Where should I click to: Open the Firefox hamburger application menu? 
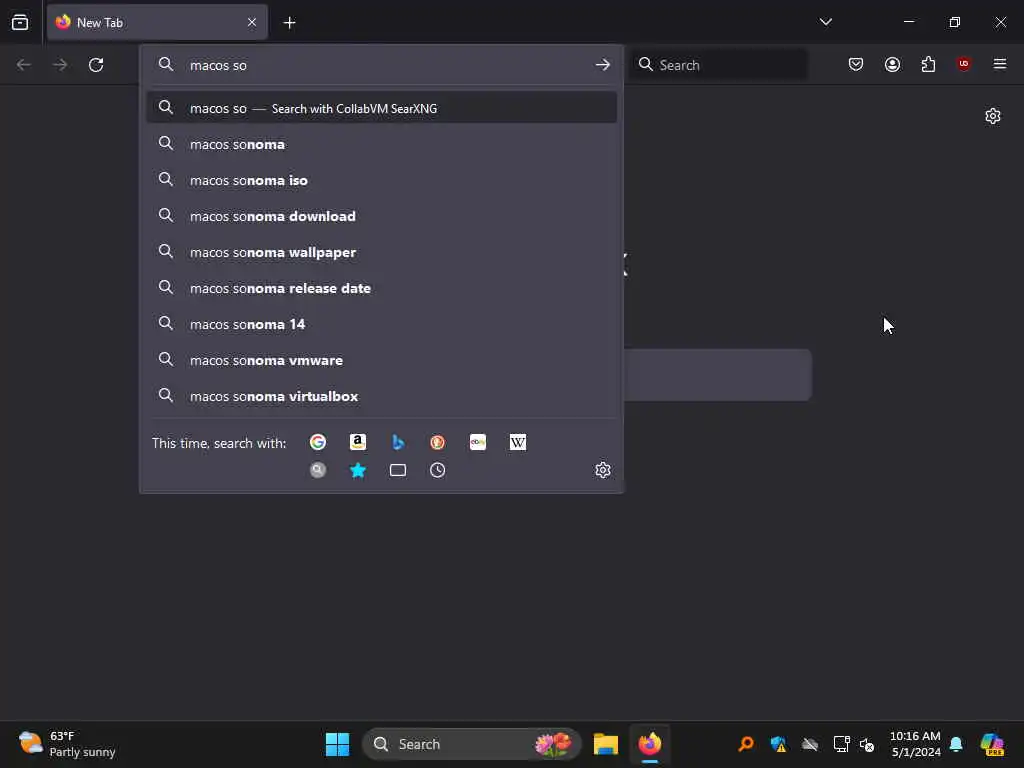tap(1000, 64)
